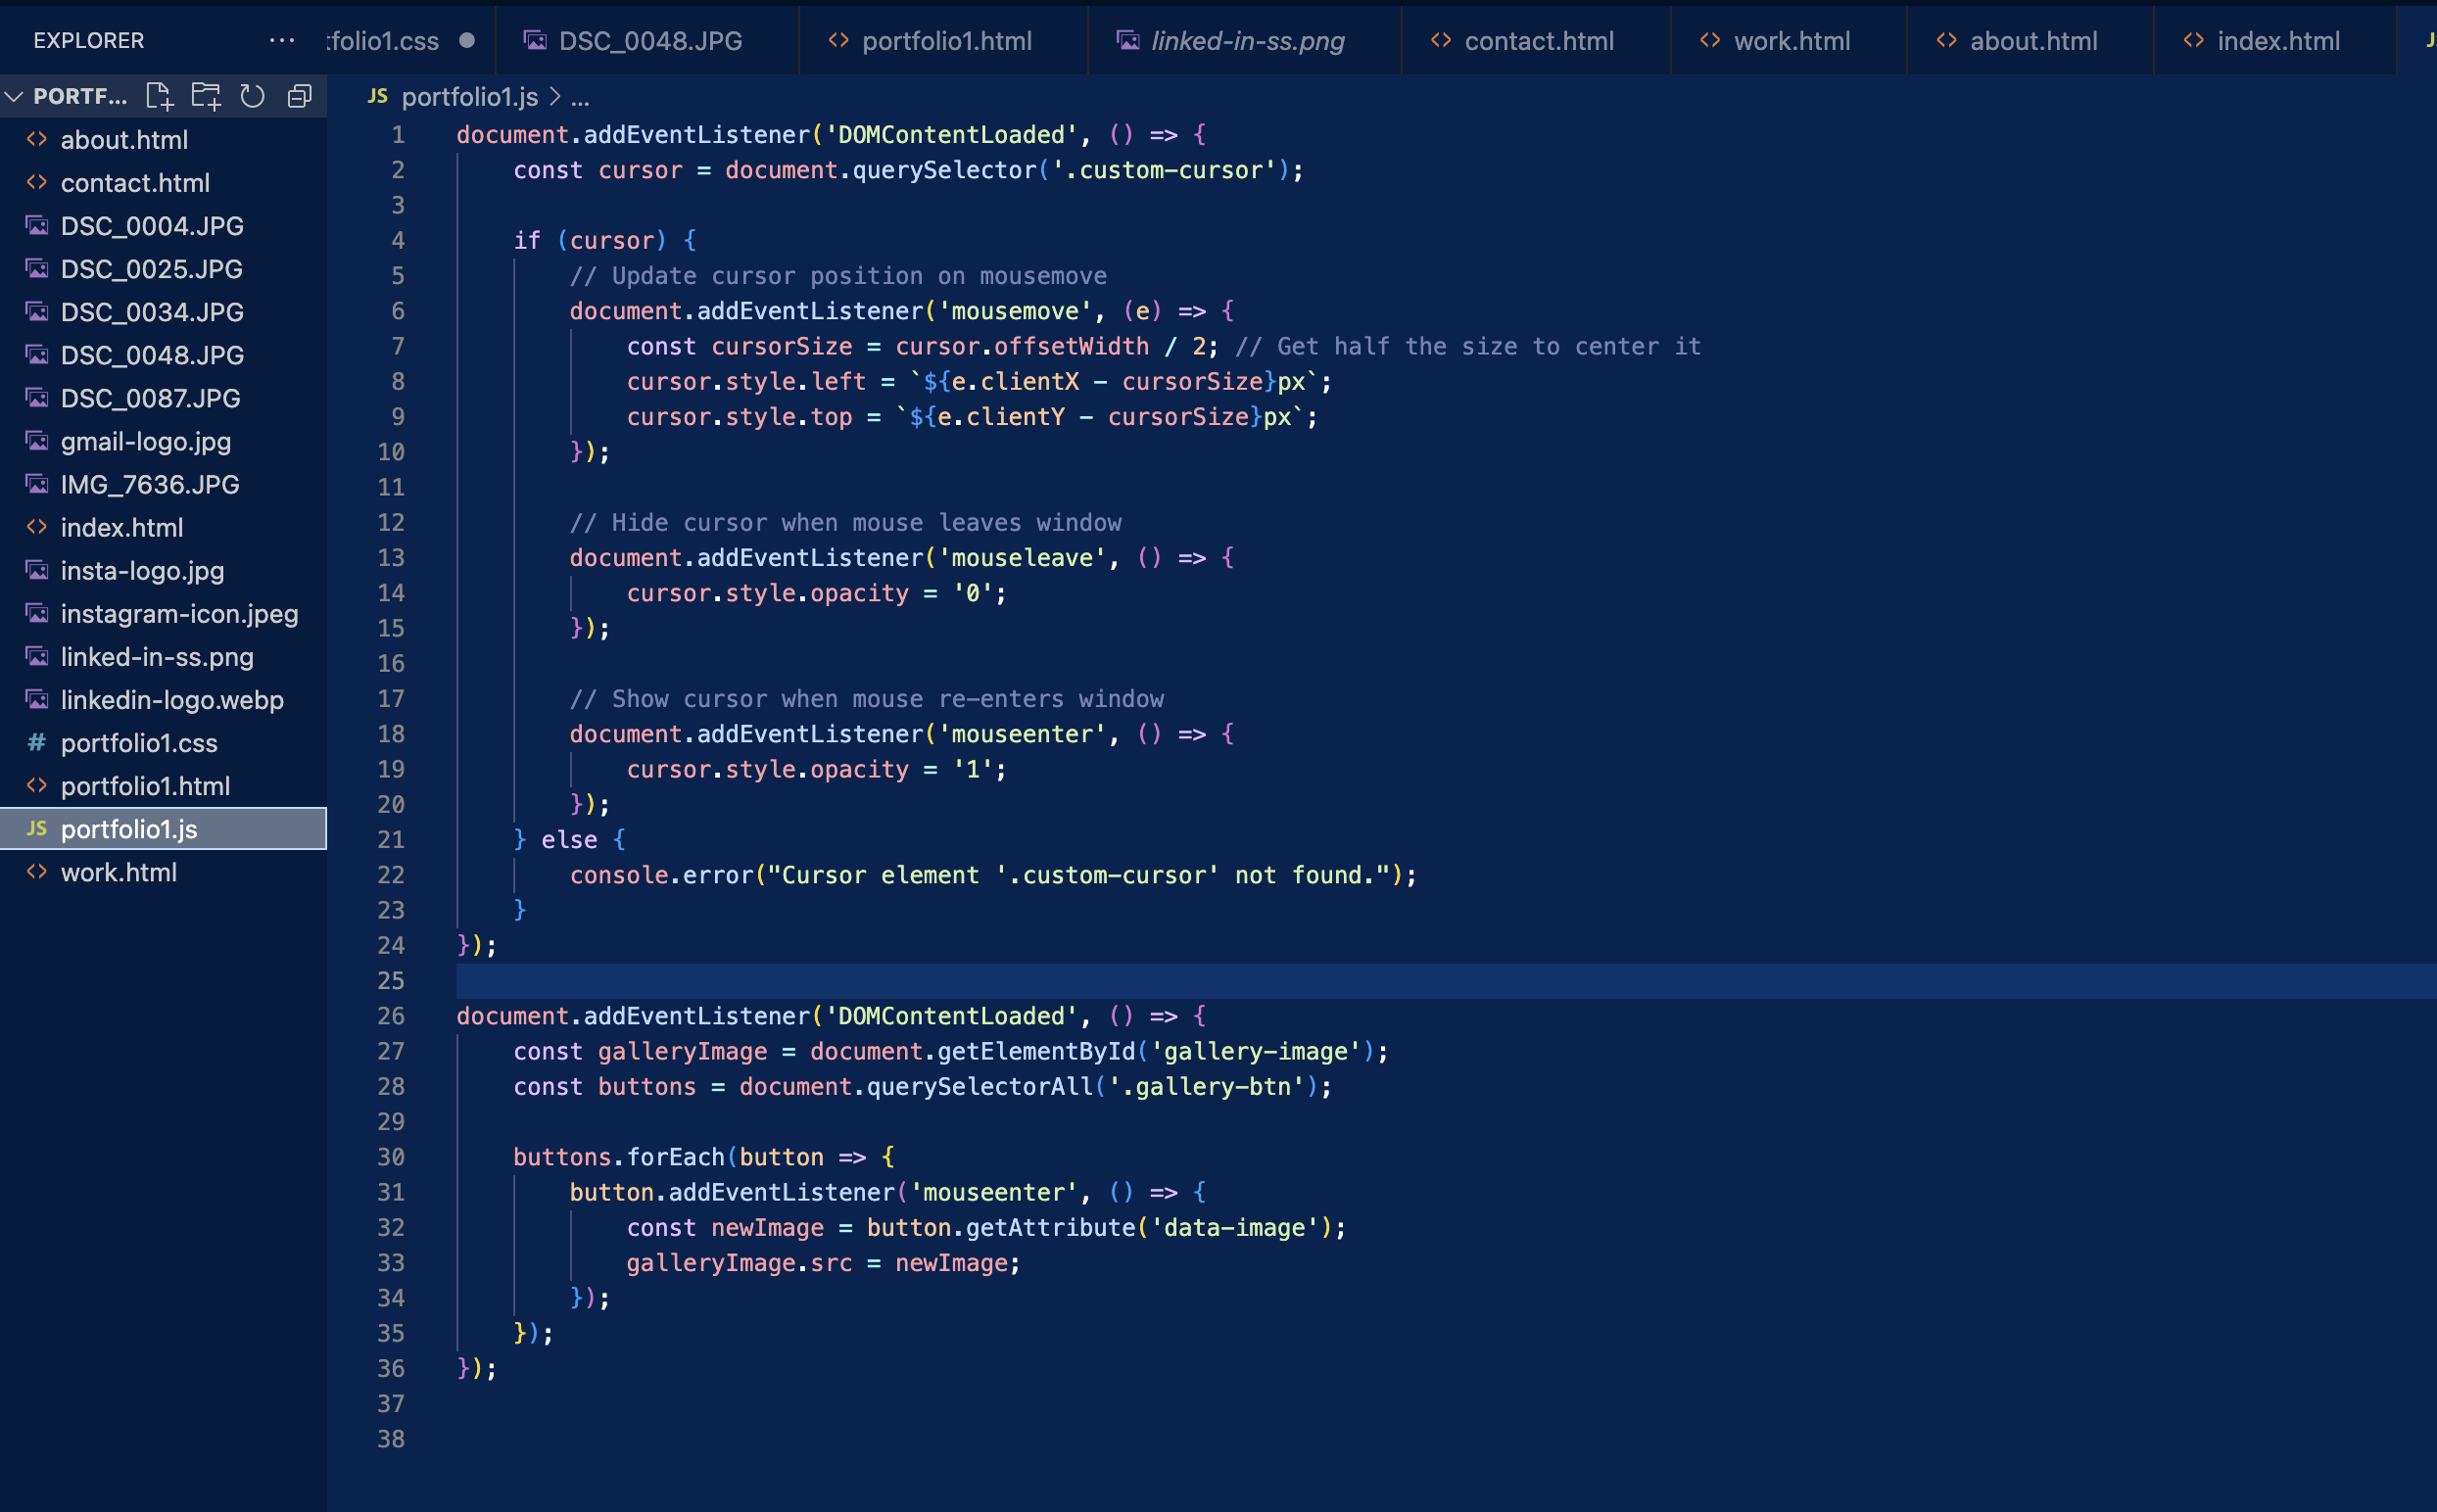
Task: Open portfolio1.css from the Explorer
Action: click(x=139, y=743)
